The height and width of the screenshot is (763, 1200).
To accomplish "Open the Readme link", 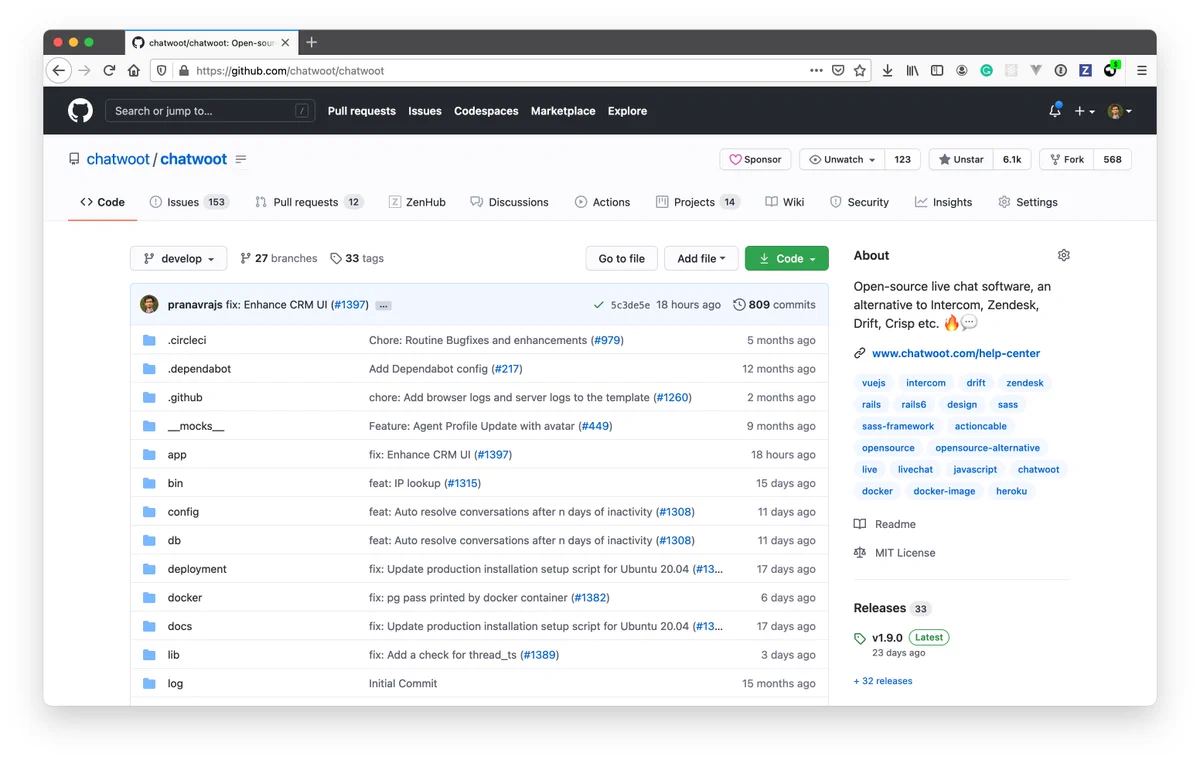I will coord(885,524).
